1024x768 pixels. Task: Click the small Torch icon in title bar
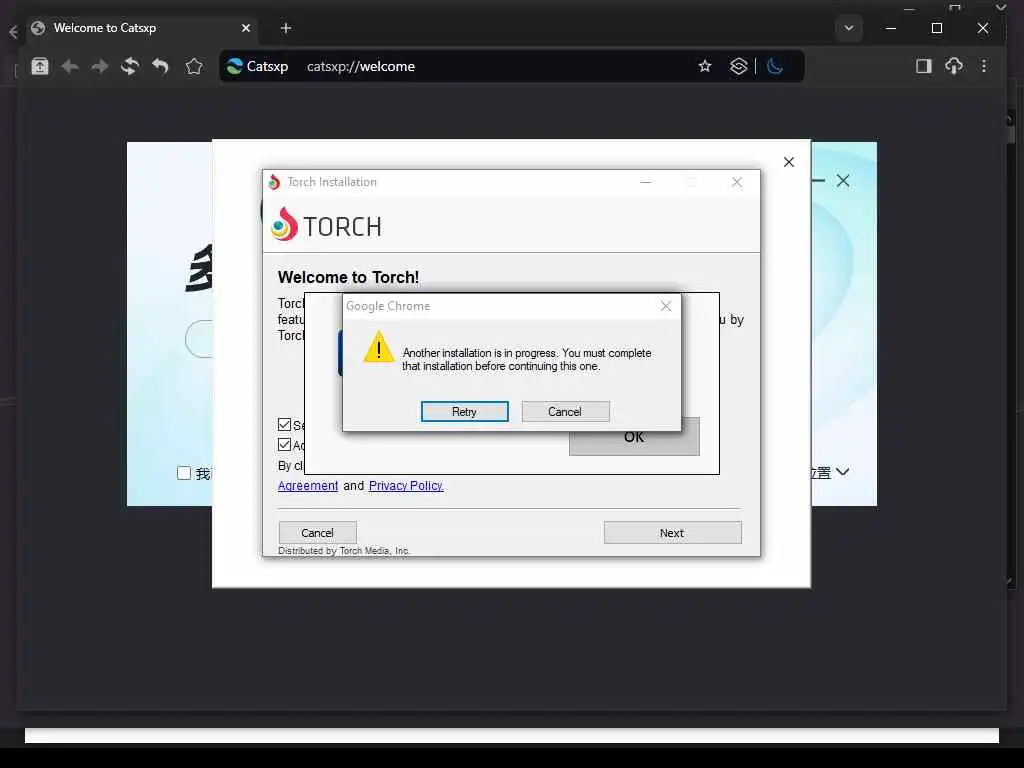tap(274, 182)
